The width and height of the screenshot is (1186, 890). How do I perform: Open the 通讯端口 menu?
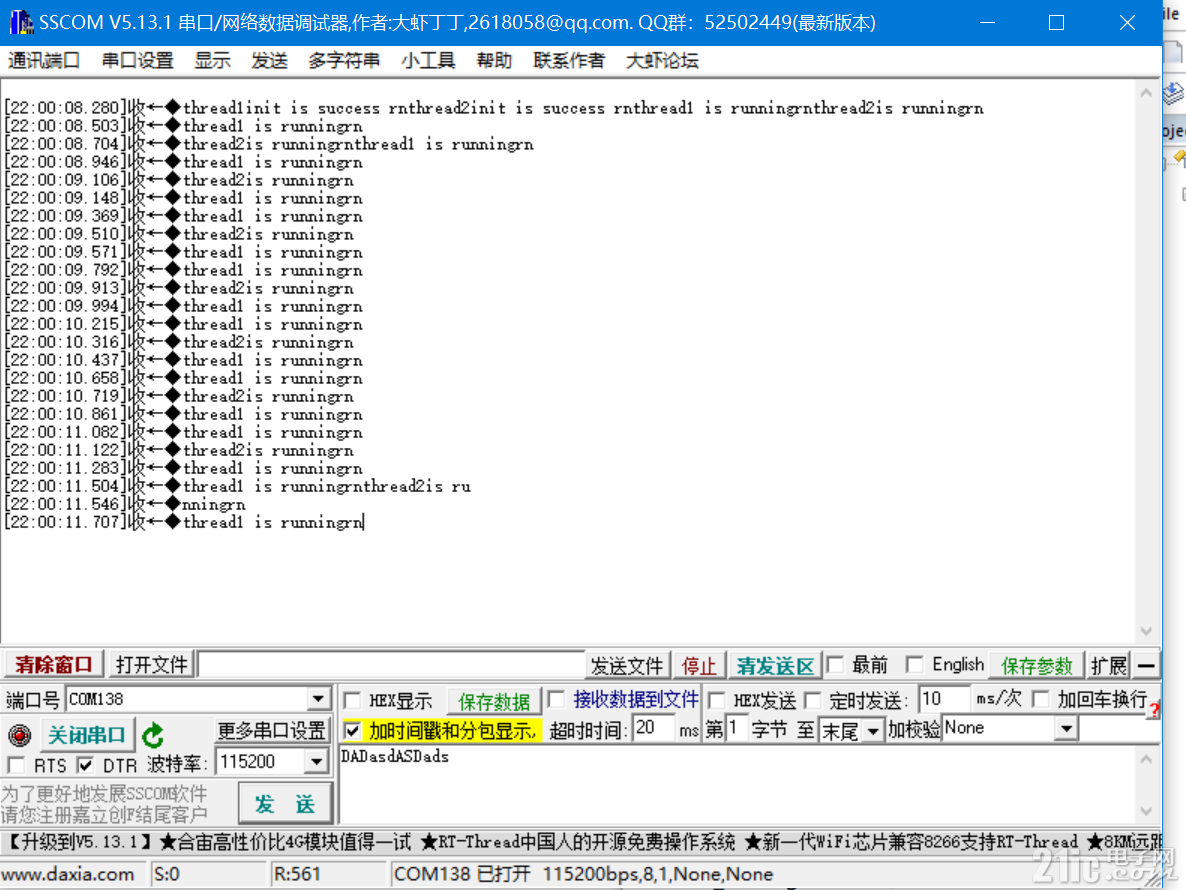[44, 60]
